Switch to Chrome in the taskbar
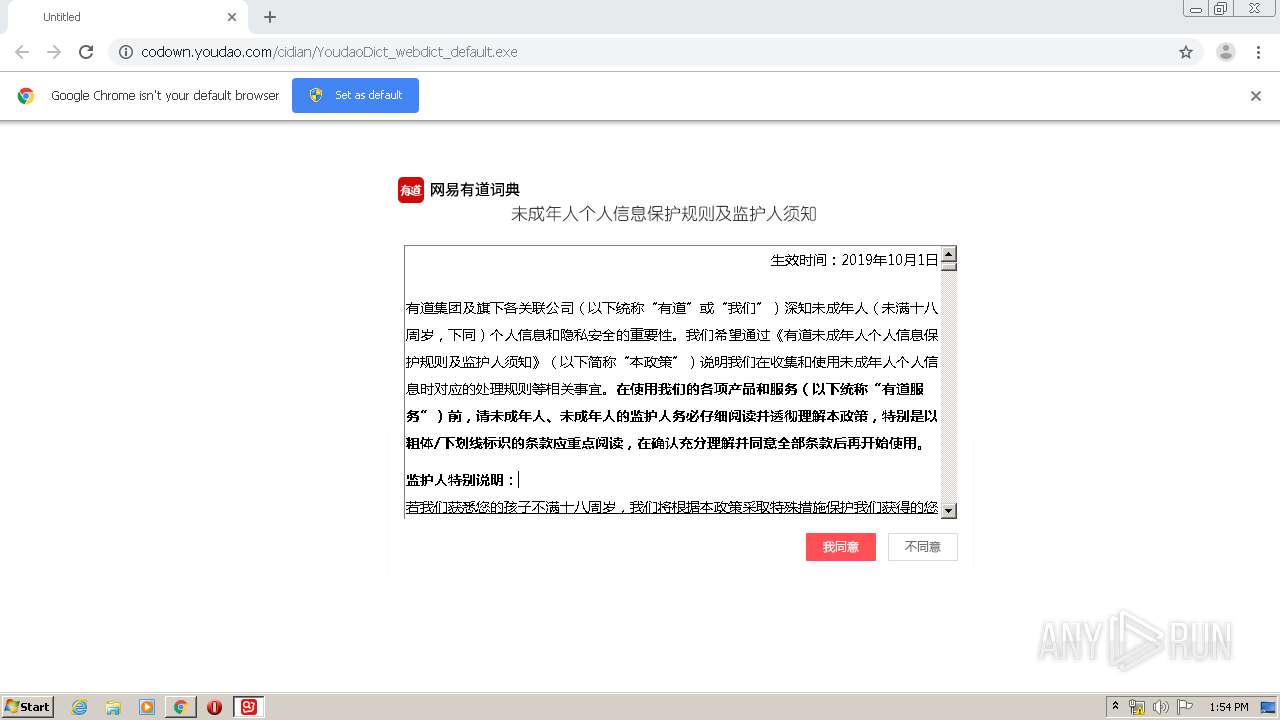This screenshot has height=720, width=1280. [180, 707]
